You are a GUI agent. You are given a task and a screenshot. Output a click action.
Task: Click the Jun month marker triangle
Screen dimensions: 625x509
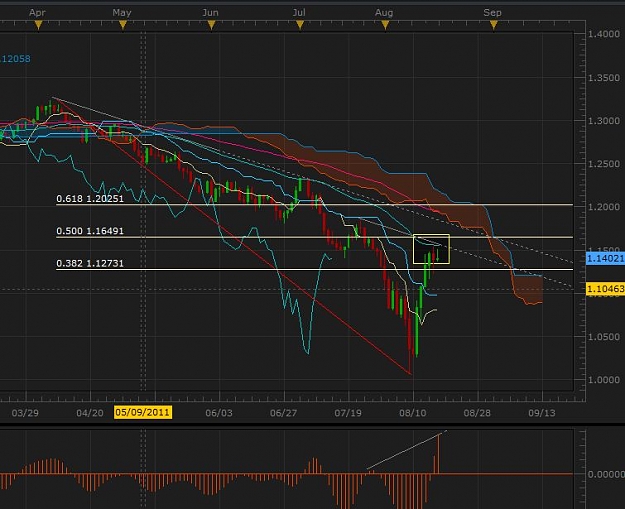(211, 26)
